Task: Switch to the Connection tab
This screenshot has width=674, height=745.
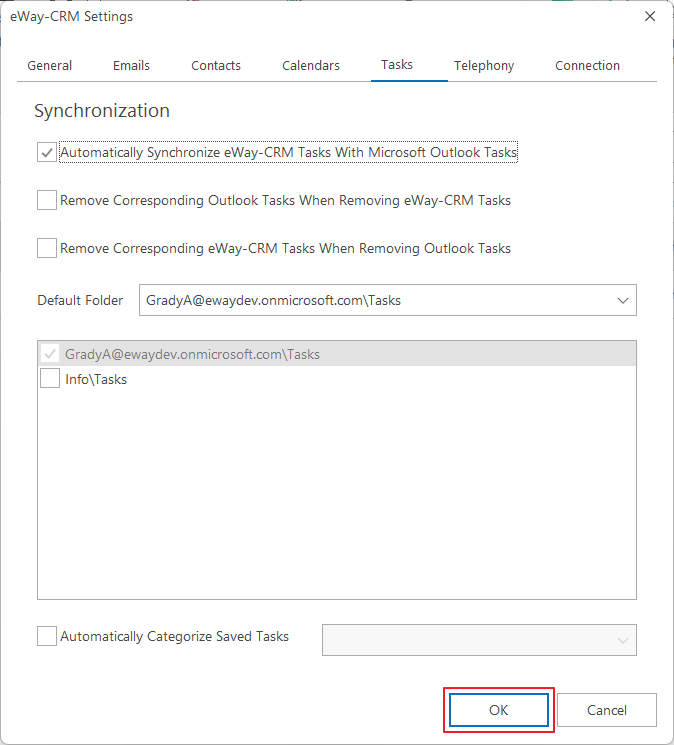Action: click(x=587, y=66)
